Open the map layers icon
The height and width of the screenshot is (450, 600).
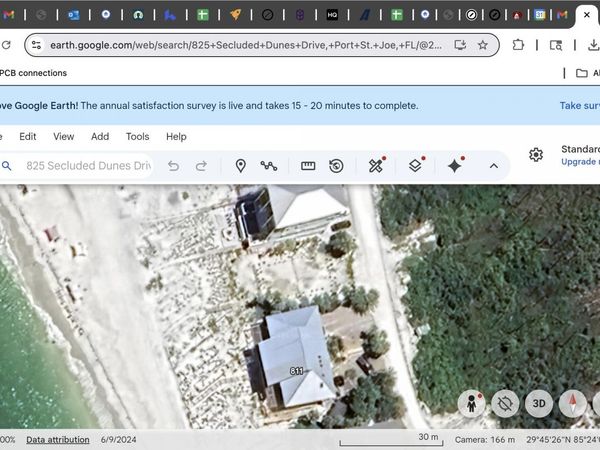click(415, 166)
